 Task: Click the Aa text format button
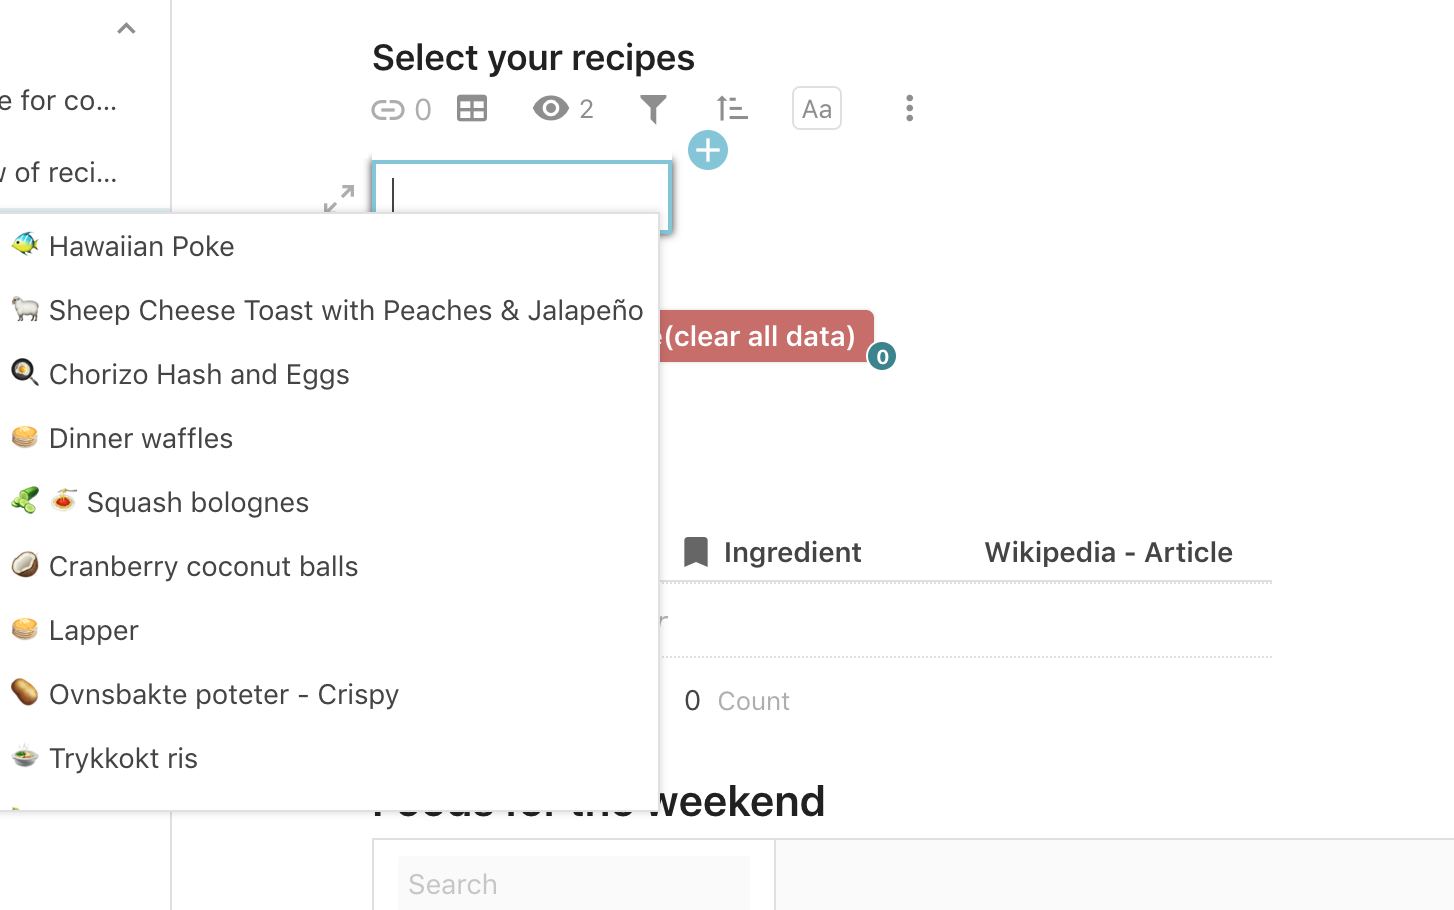[x=816, y=108]
